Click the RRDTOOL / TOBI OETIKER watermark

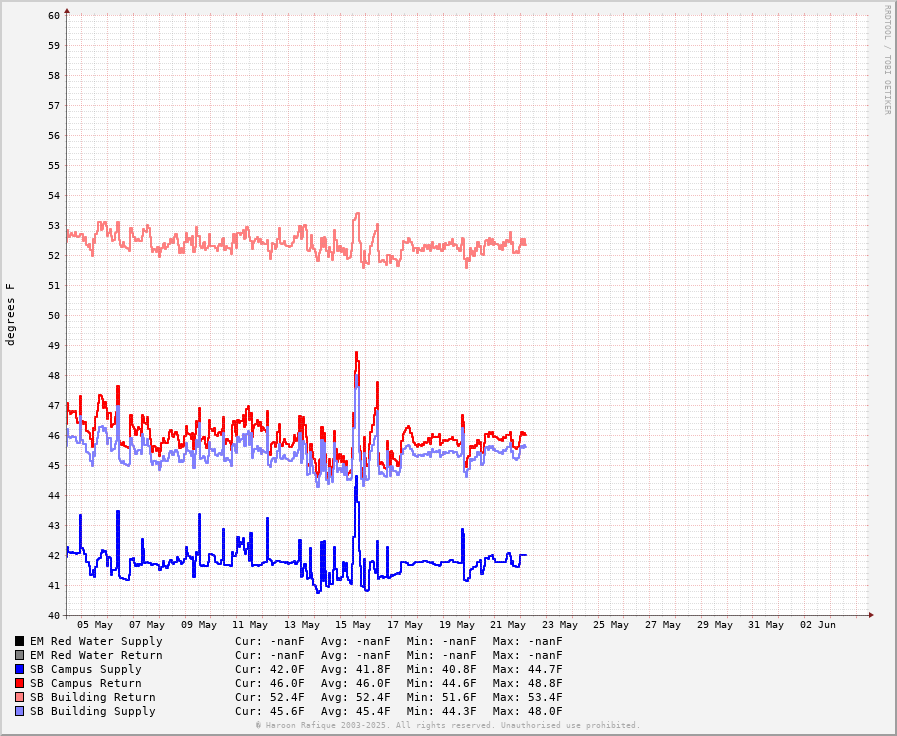click(x=886, y=59)
